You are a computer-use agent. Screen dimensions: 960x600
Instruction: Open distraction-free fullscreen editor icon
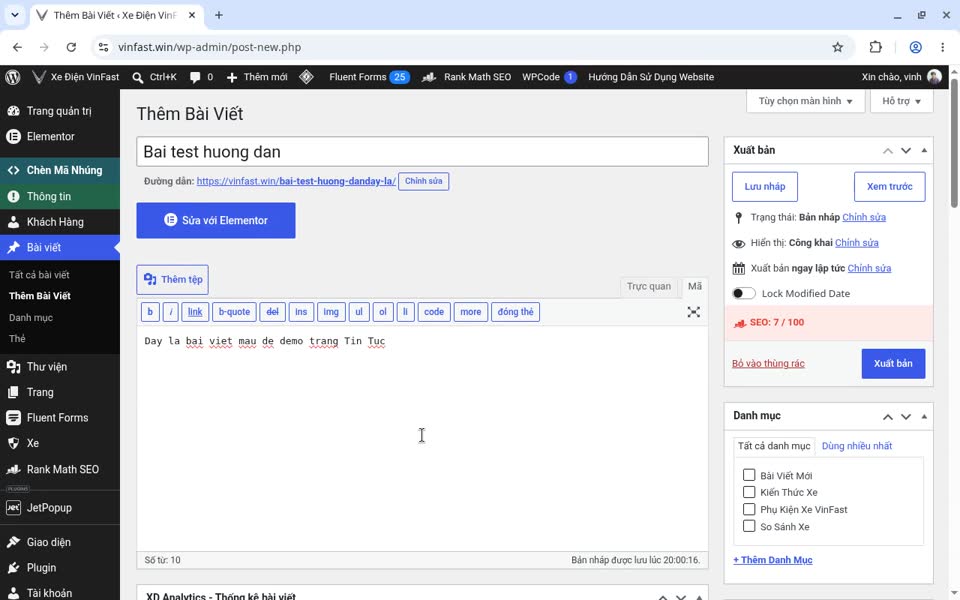tap(693, 312)
